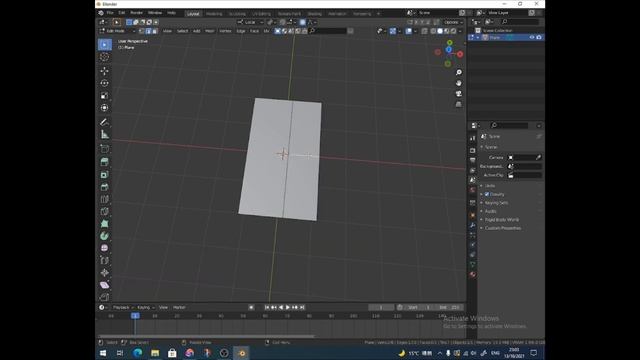Open the Playback dropdown in timeline
Image resolution: width=640 pixels, height=360 pixels.
[x=123, y=307]
